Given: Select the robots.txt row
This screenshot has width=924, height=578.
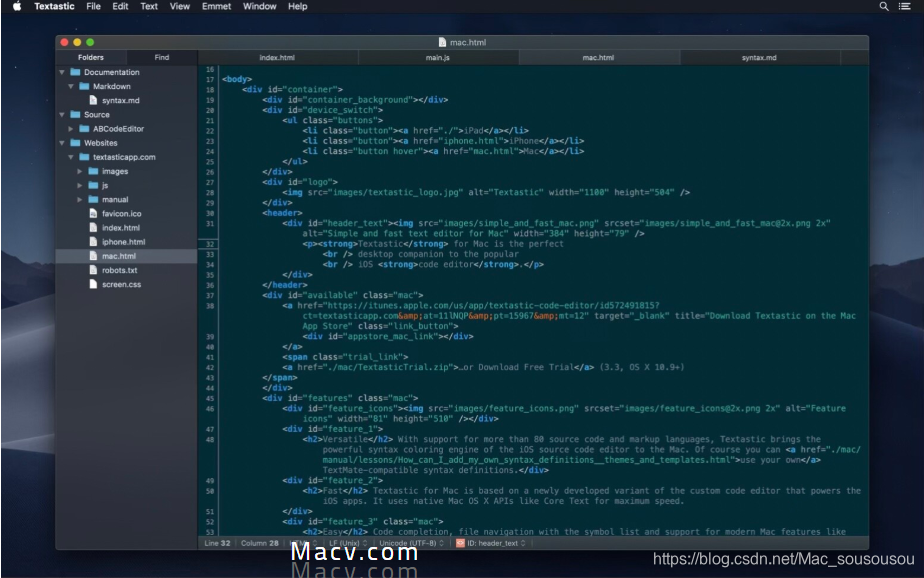Looking at the screenshot, I should coord(127,270).
